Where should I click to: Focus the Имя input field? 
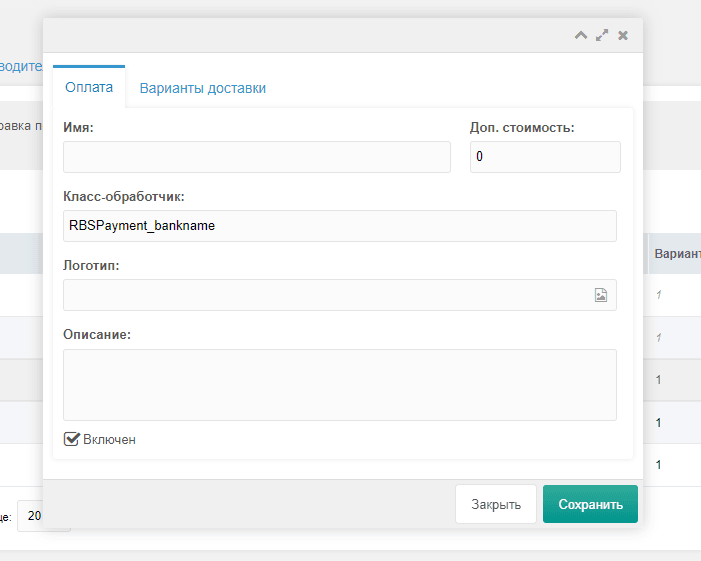click(x=257, y=157)
